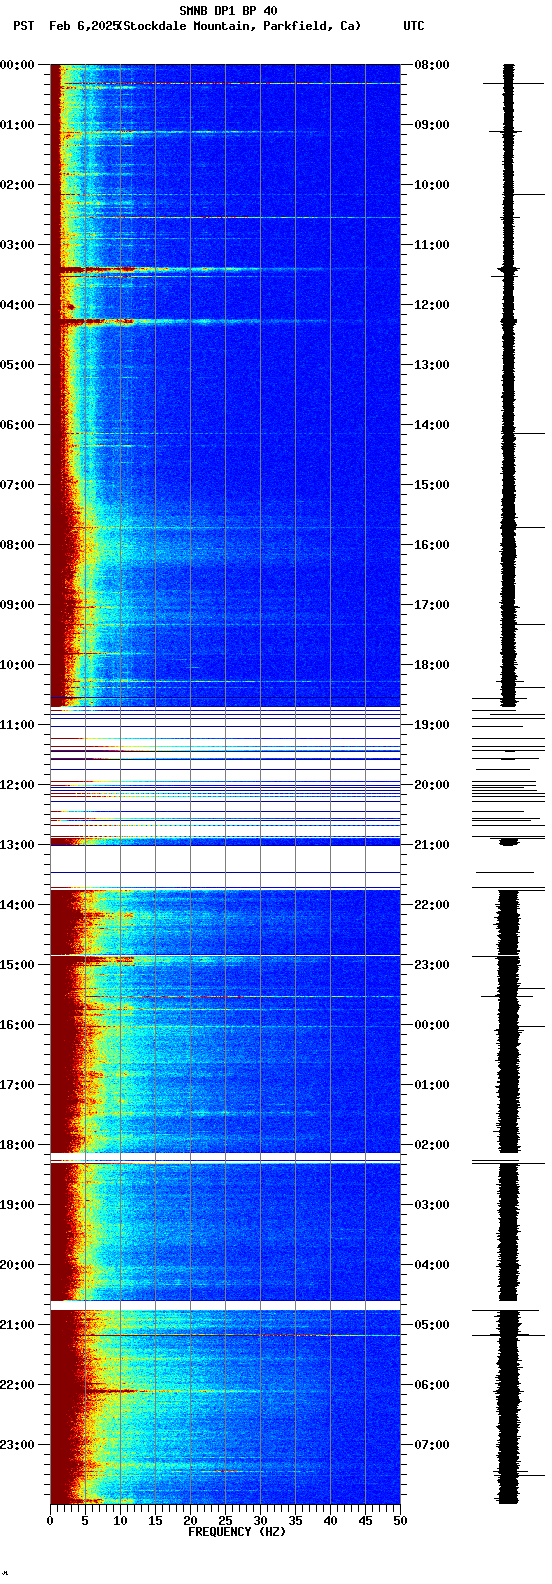Click frequency axis tick label 35
552x1584 pixels.
click(x=295, y=1521)
